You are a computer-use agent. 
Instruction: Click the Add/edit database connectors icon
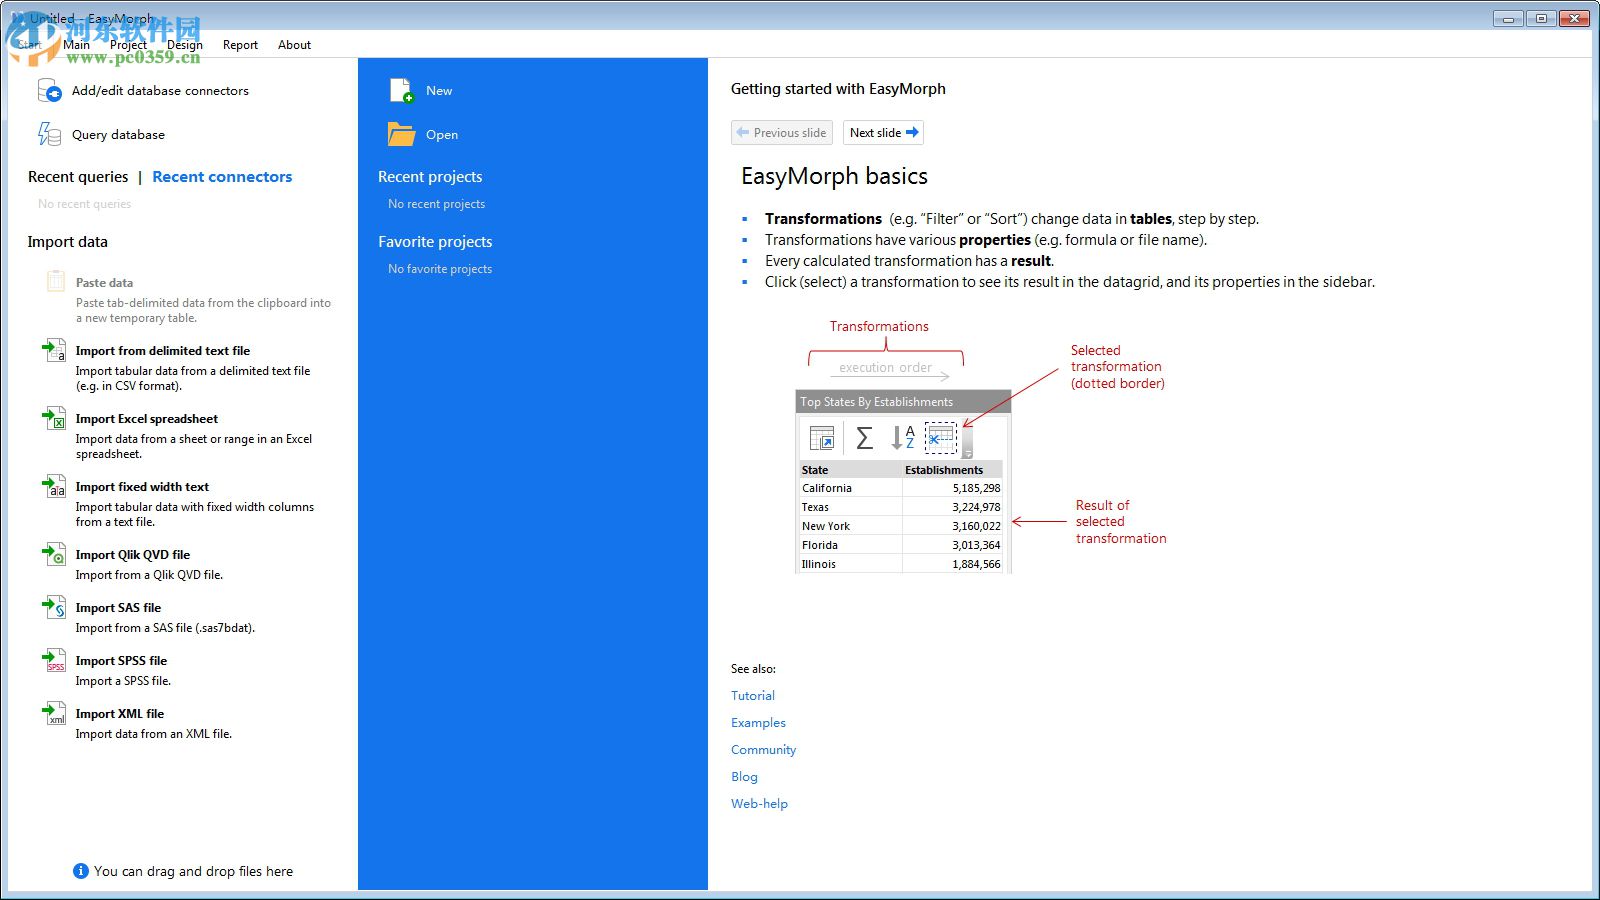click(x=50, y=90)
